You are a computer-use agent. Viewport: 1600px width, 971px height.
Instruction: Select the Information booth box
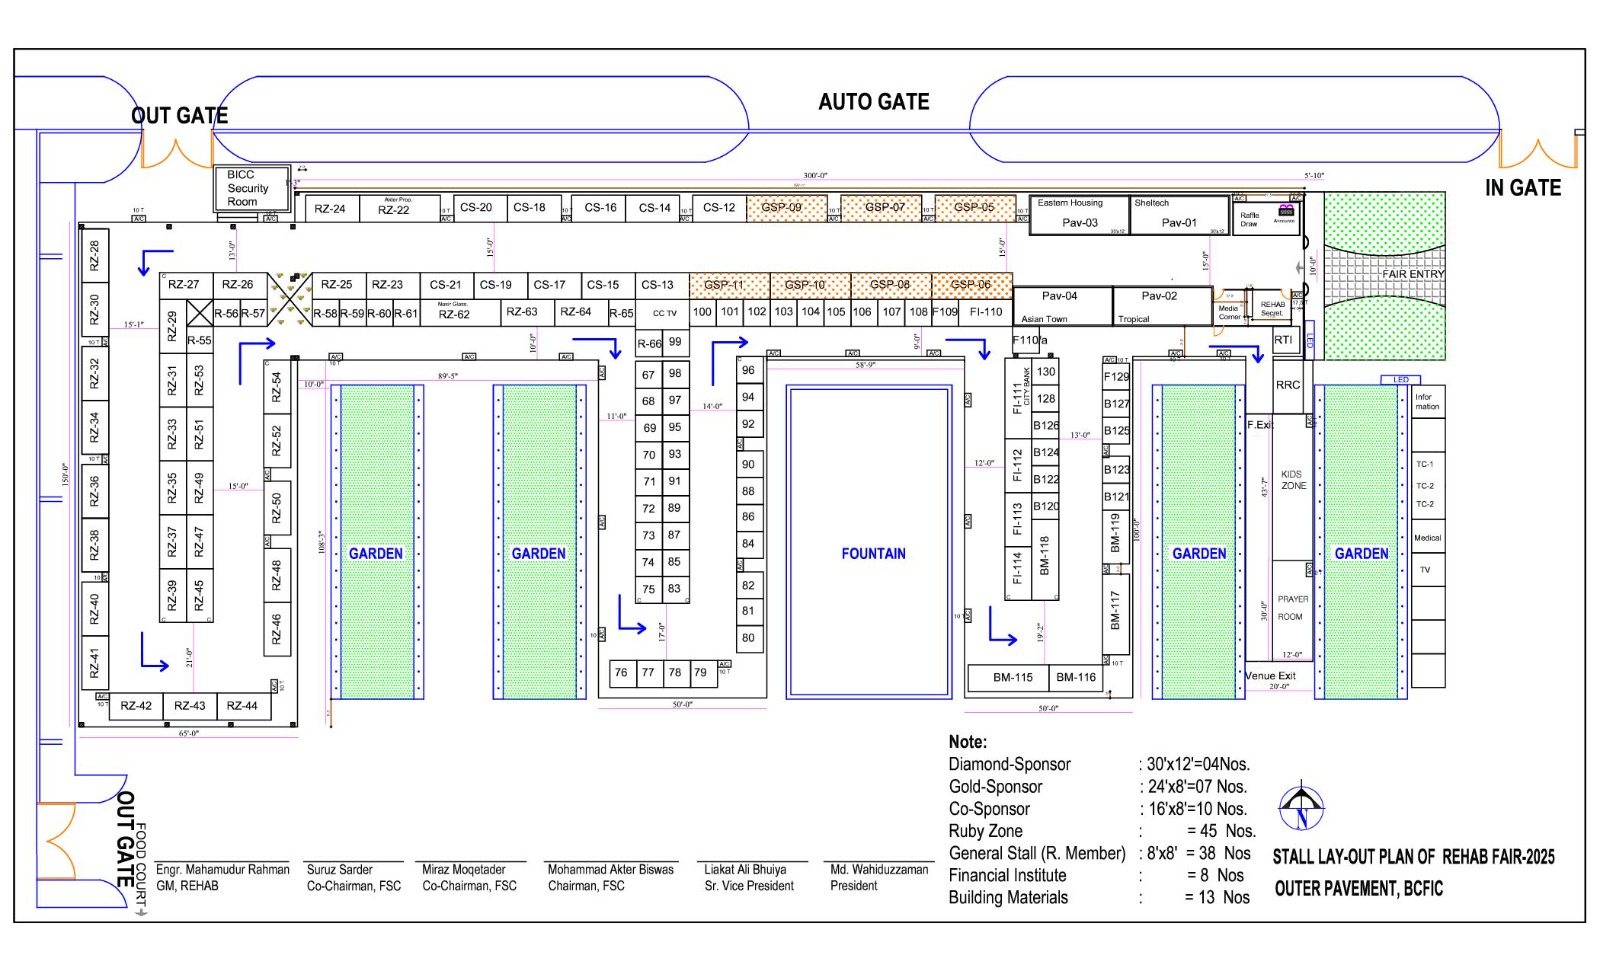(x=1427, y=402)
